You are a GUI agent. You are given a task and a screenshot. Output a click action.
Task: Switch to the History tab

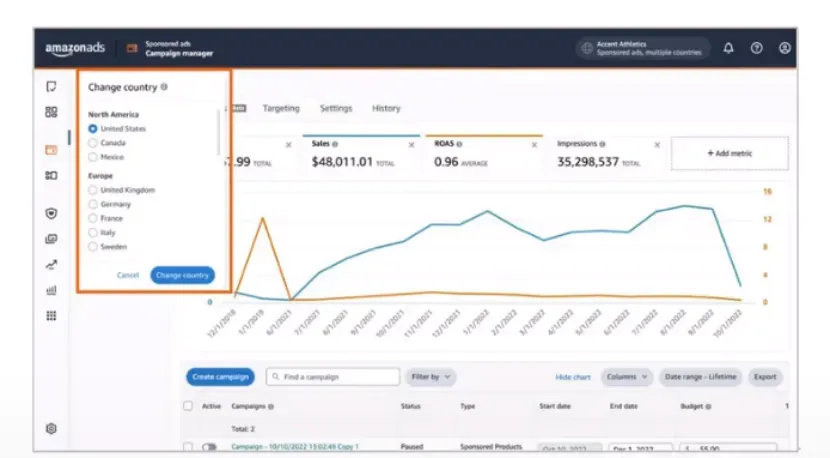click(386, 108)
